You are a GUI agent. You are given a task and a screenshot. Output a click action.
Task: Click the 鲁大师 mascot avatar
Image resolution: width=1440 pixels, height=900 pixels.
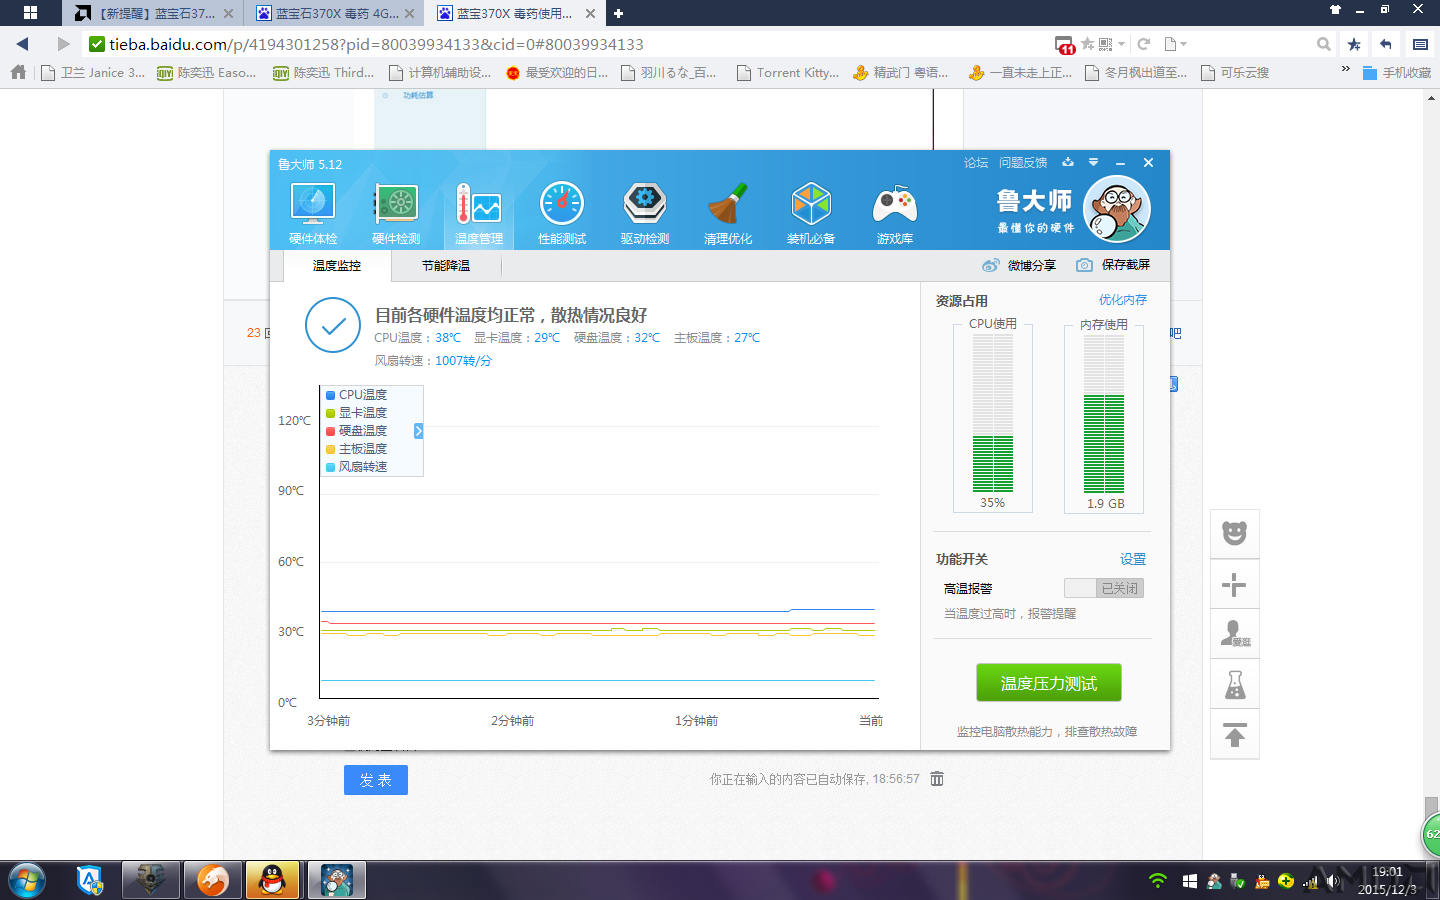click(x=1117, y=209)
